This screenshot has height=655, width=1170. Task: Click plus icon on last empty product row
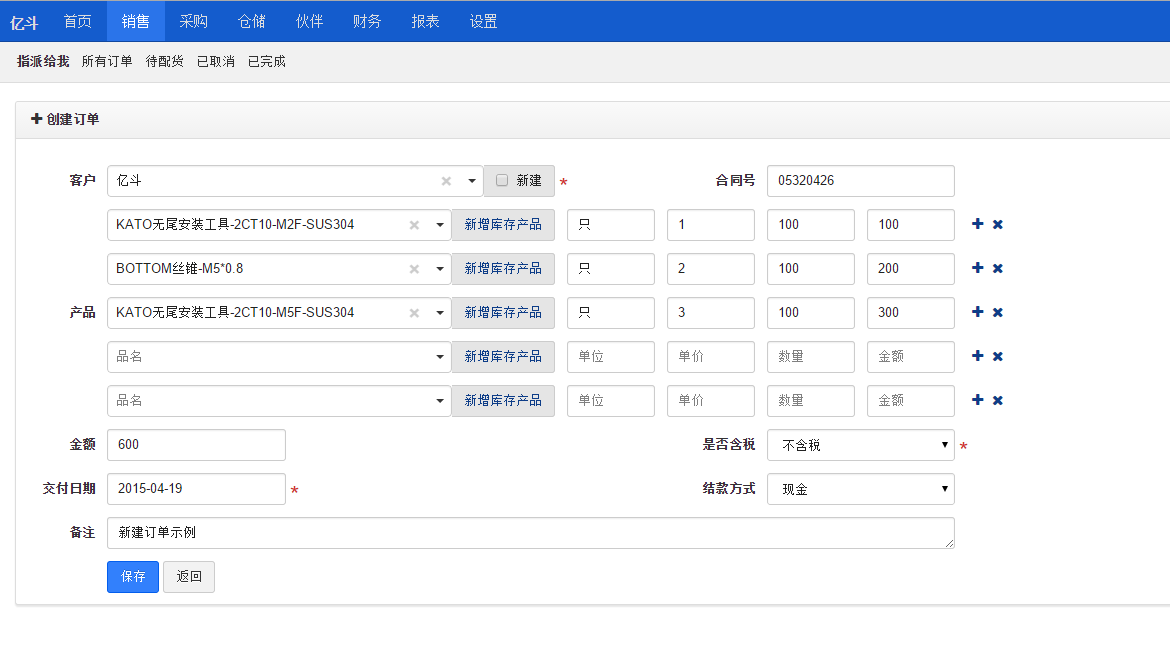(977, 400)
